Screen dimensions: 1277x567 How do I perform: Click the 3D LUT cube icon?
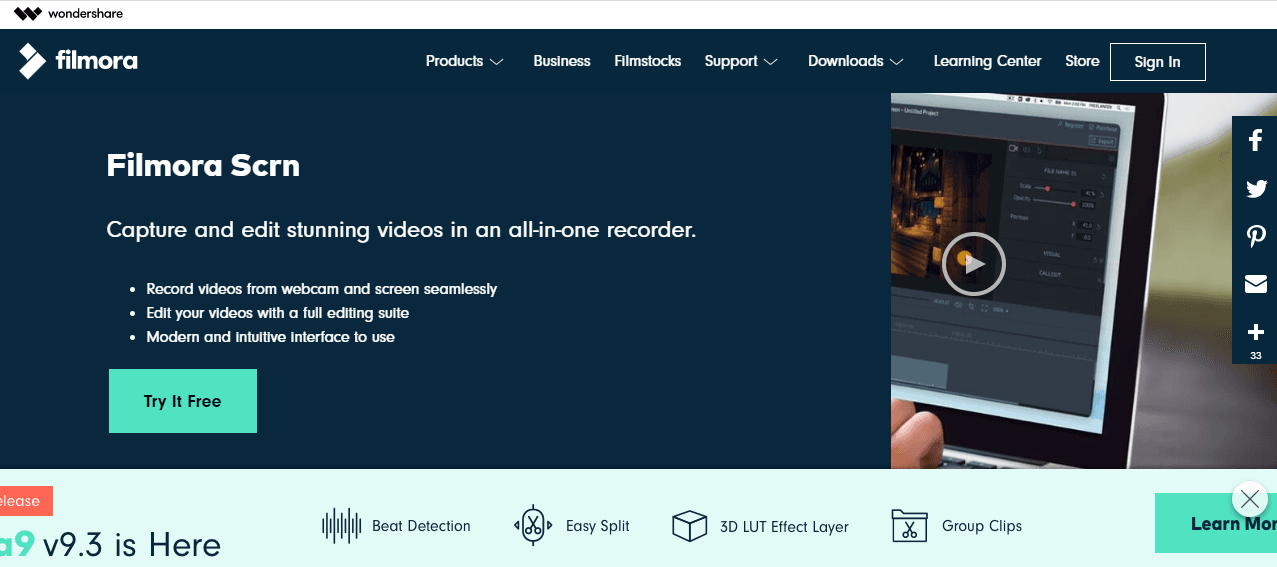point(690,526)
